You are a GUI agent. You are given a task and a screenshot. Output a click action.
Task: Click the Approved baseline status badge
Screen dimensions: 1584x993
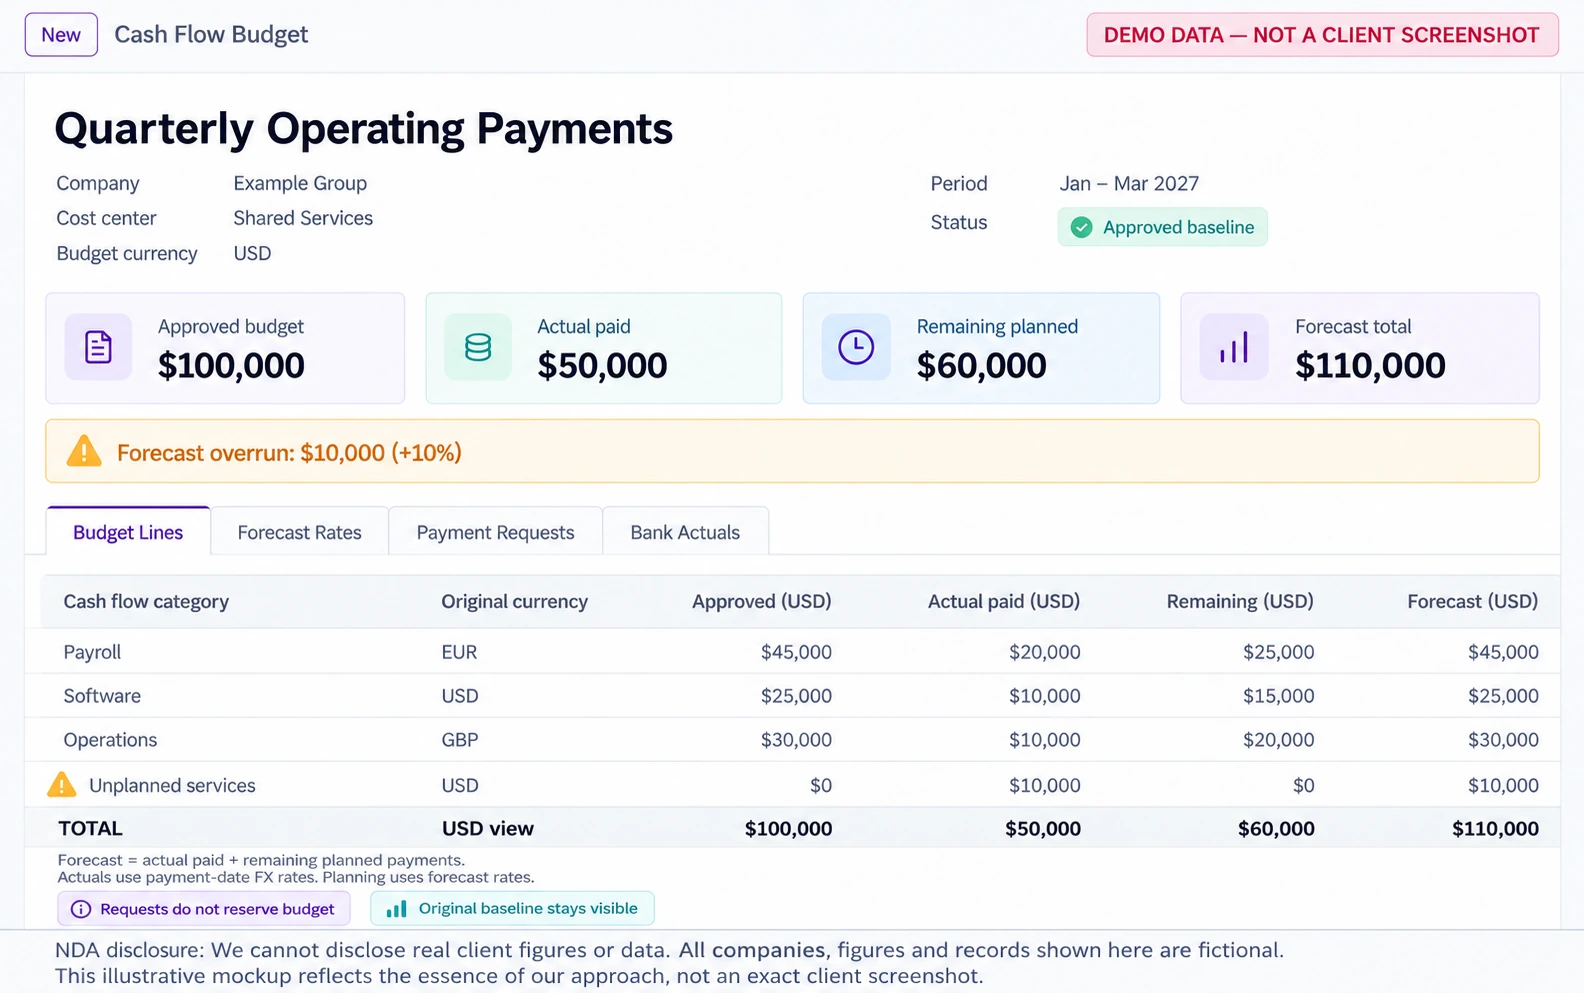1162,227
